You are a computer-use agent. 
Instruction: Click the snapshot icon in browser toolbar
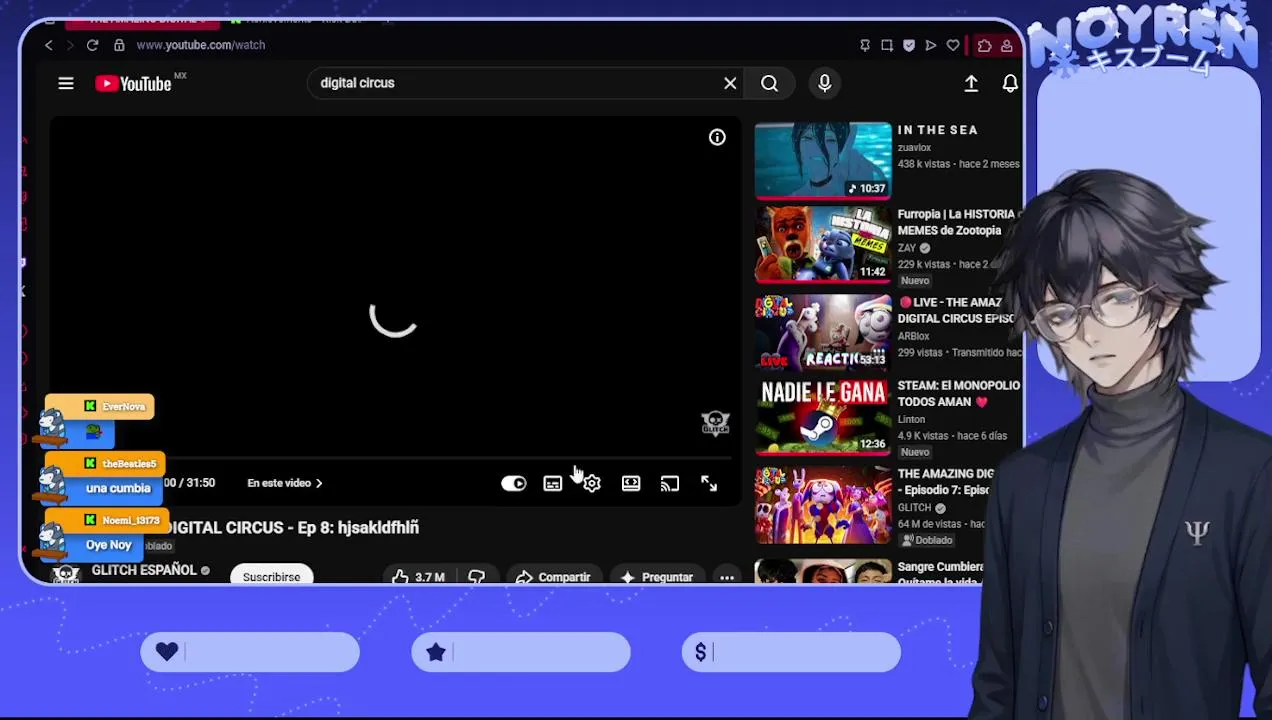point(887,45)
